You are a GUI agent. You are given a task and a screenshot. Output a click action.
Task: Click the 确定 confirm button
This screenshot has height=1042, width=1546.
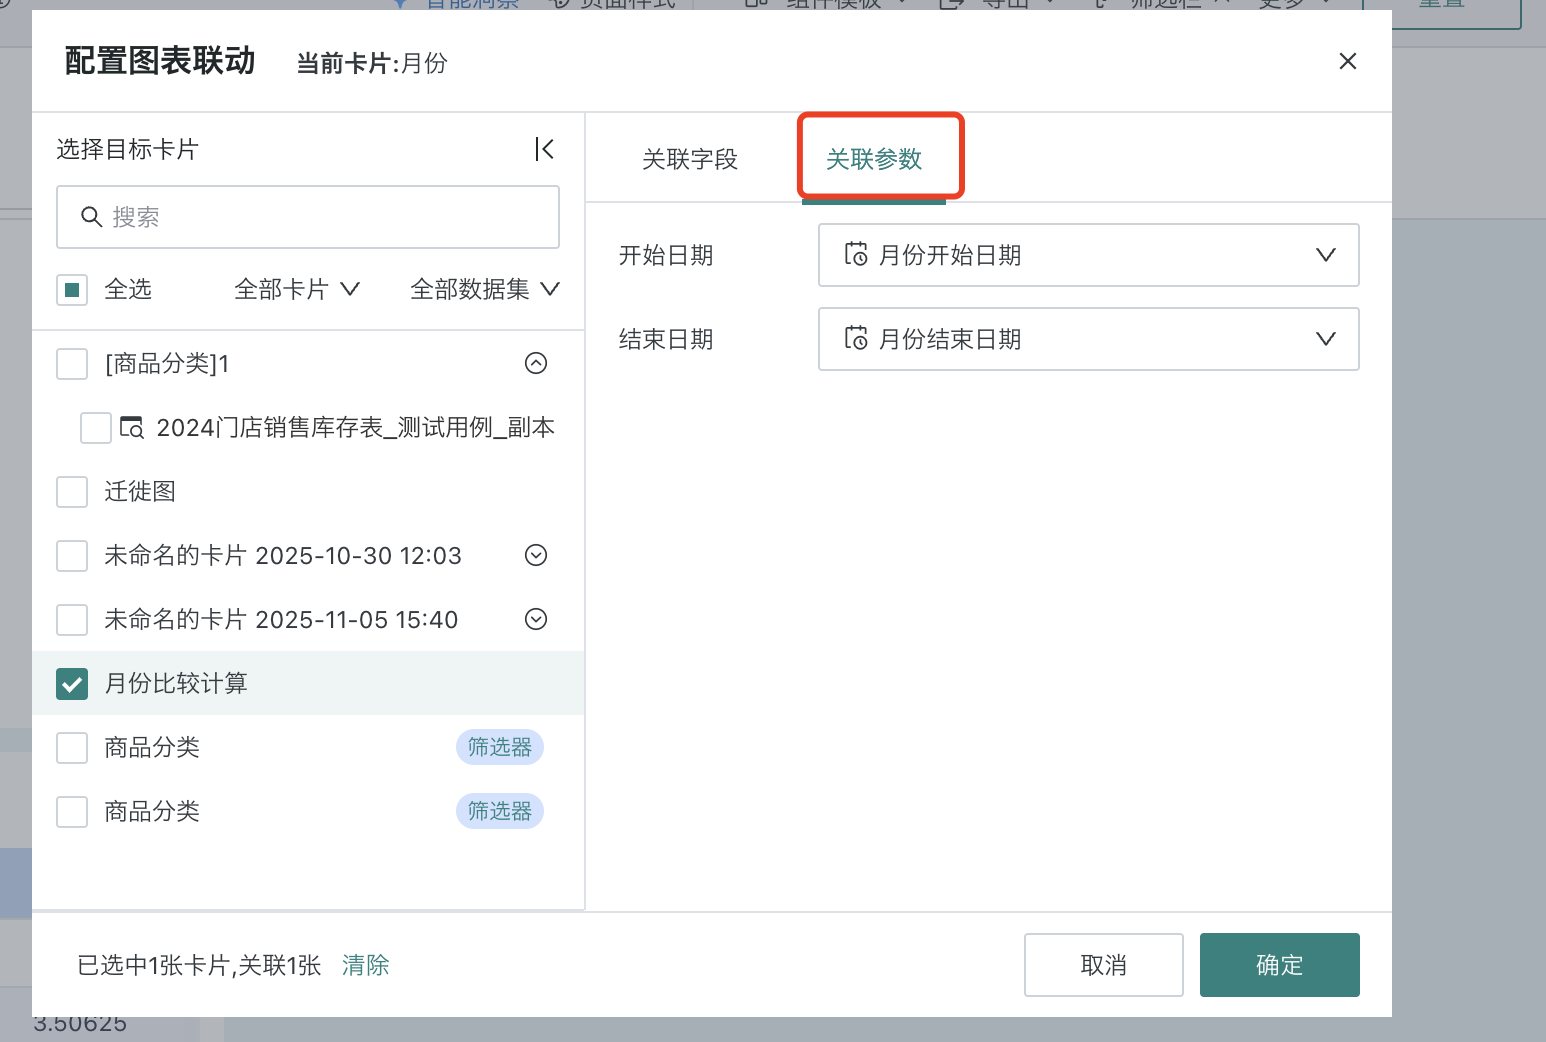(1279, 964)
